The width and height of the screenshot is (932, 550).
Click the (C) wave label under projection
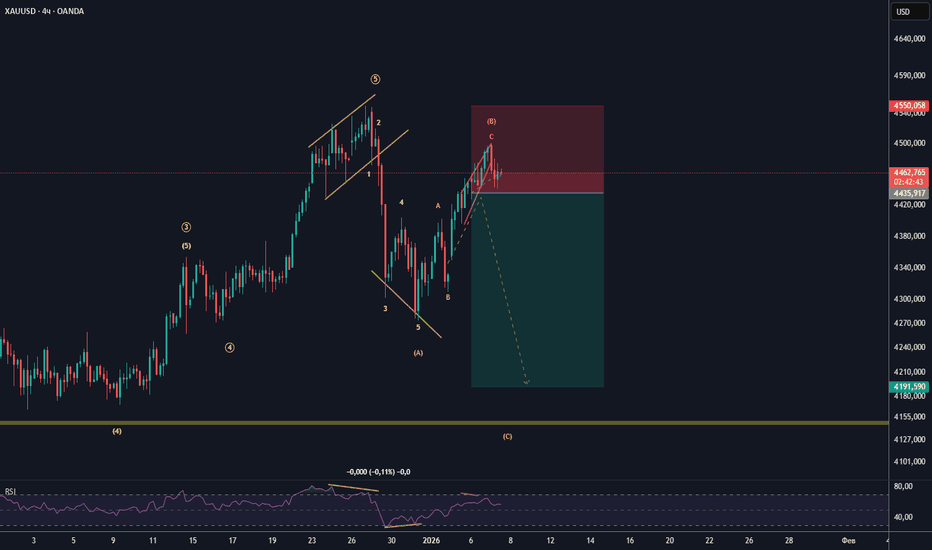(x=507, y=437)
